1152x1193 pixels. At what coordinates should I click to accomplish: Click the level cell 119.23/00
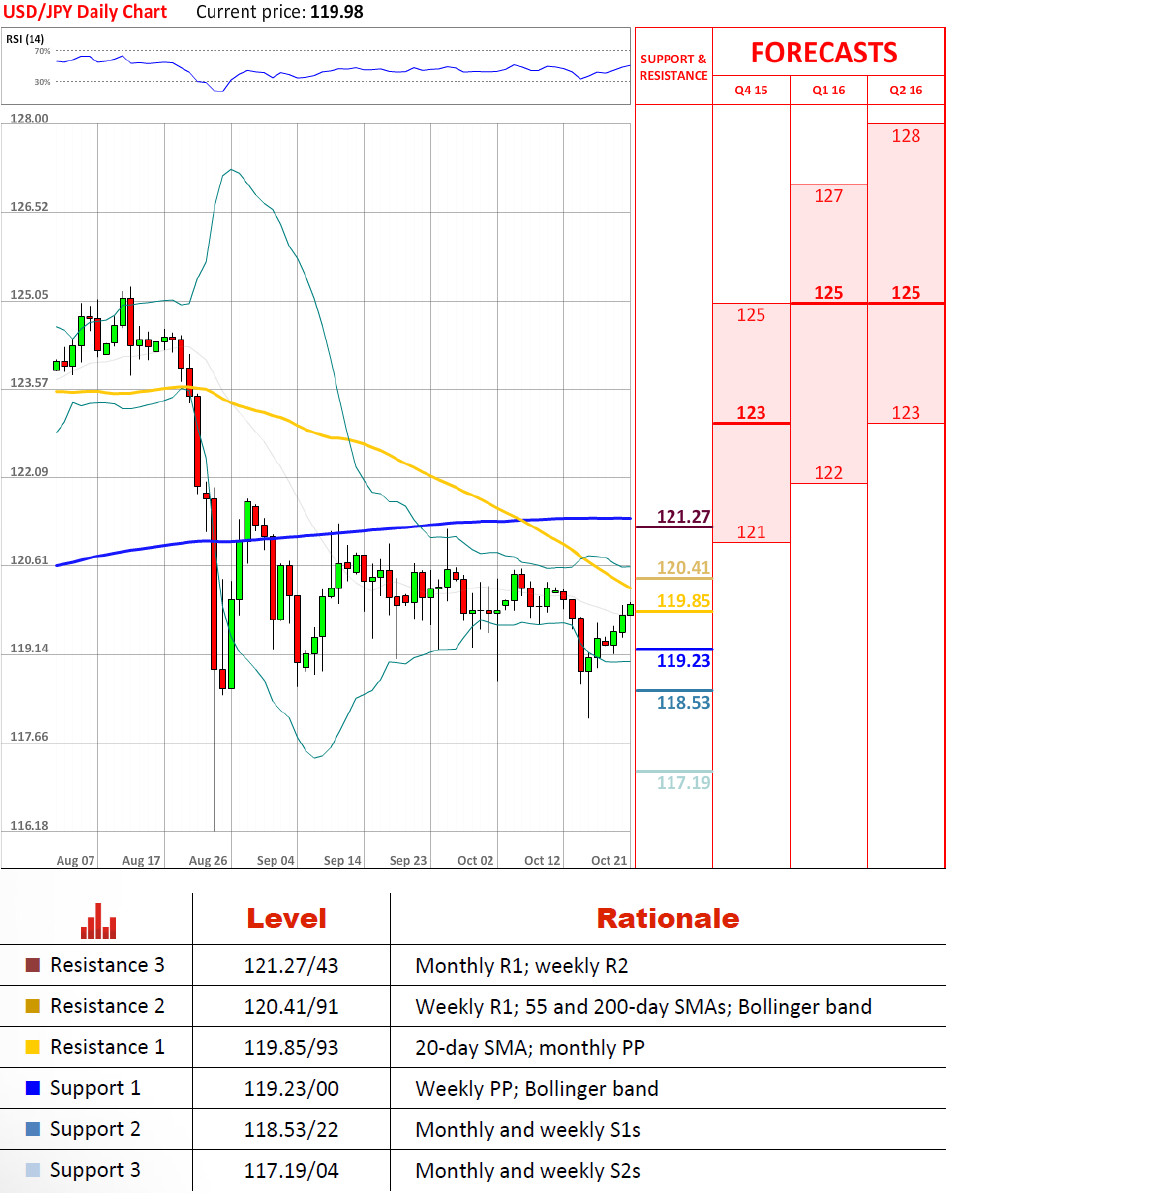coord(291,1089)
